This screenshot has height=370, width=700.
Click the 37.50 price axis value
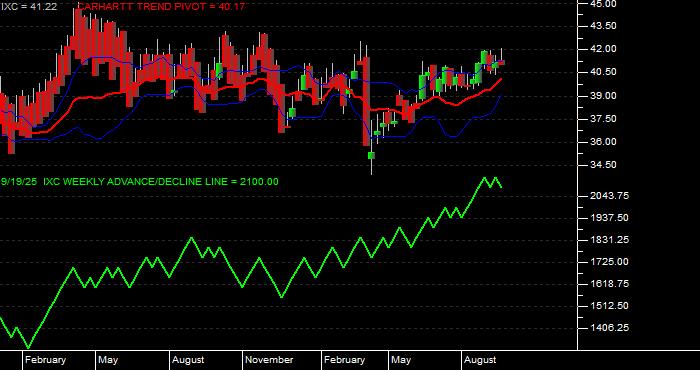tap(603, 119)
